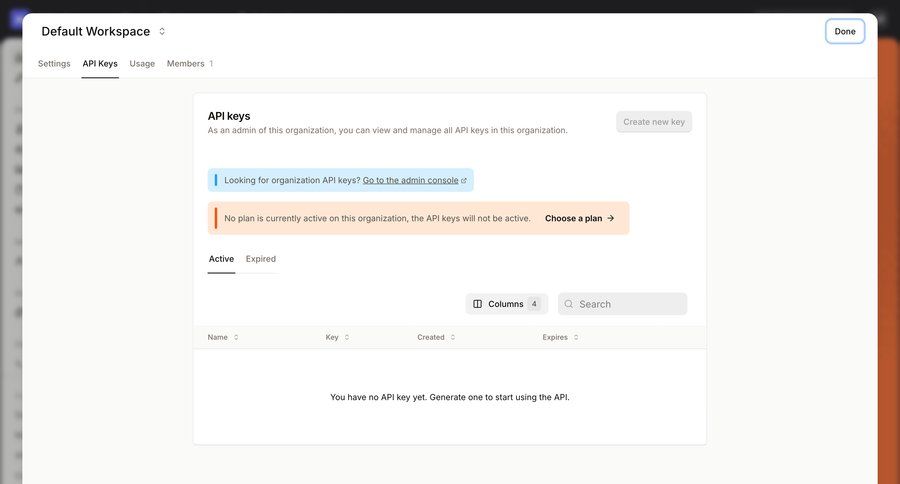Sort by the Created column
Screen dimensions: 900x484
[x=436, y=337]
